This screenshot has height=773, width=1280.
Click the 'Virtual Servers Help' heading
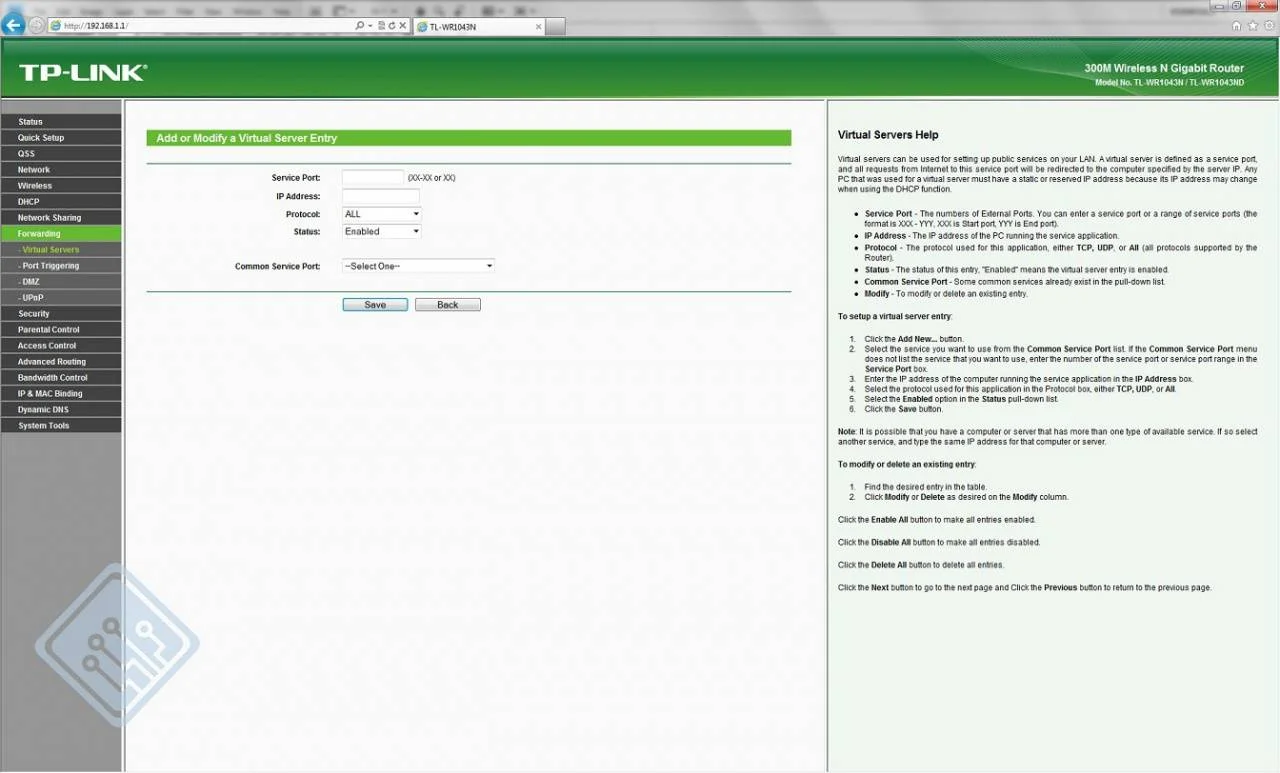click(888, 135)
